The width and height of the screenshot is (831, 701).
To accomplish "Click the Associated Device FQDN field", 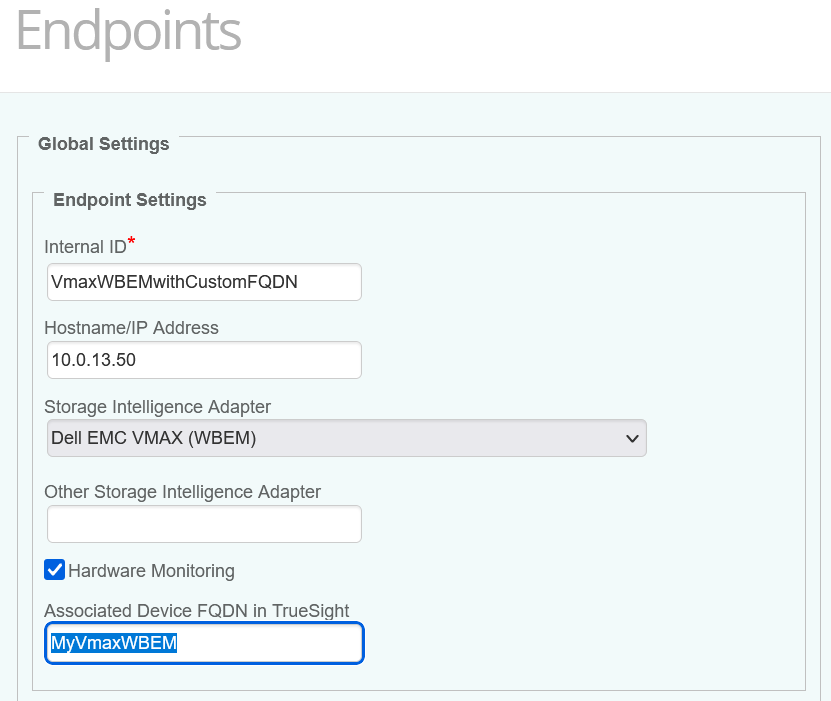I will (204, 643).
